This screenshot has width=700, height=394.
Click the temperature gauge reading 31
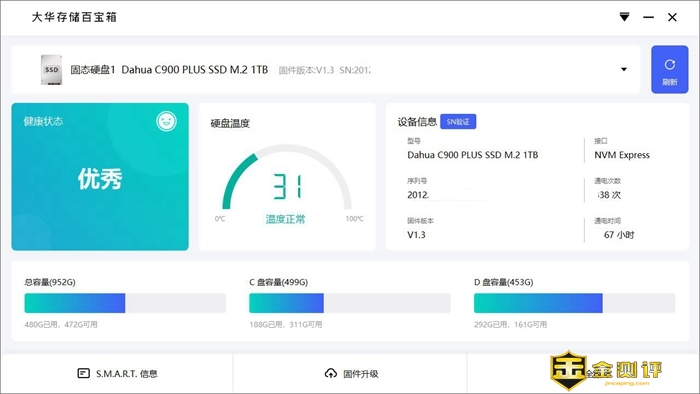click(287, 187)
